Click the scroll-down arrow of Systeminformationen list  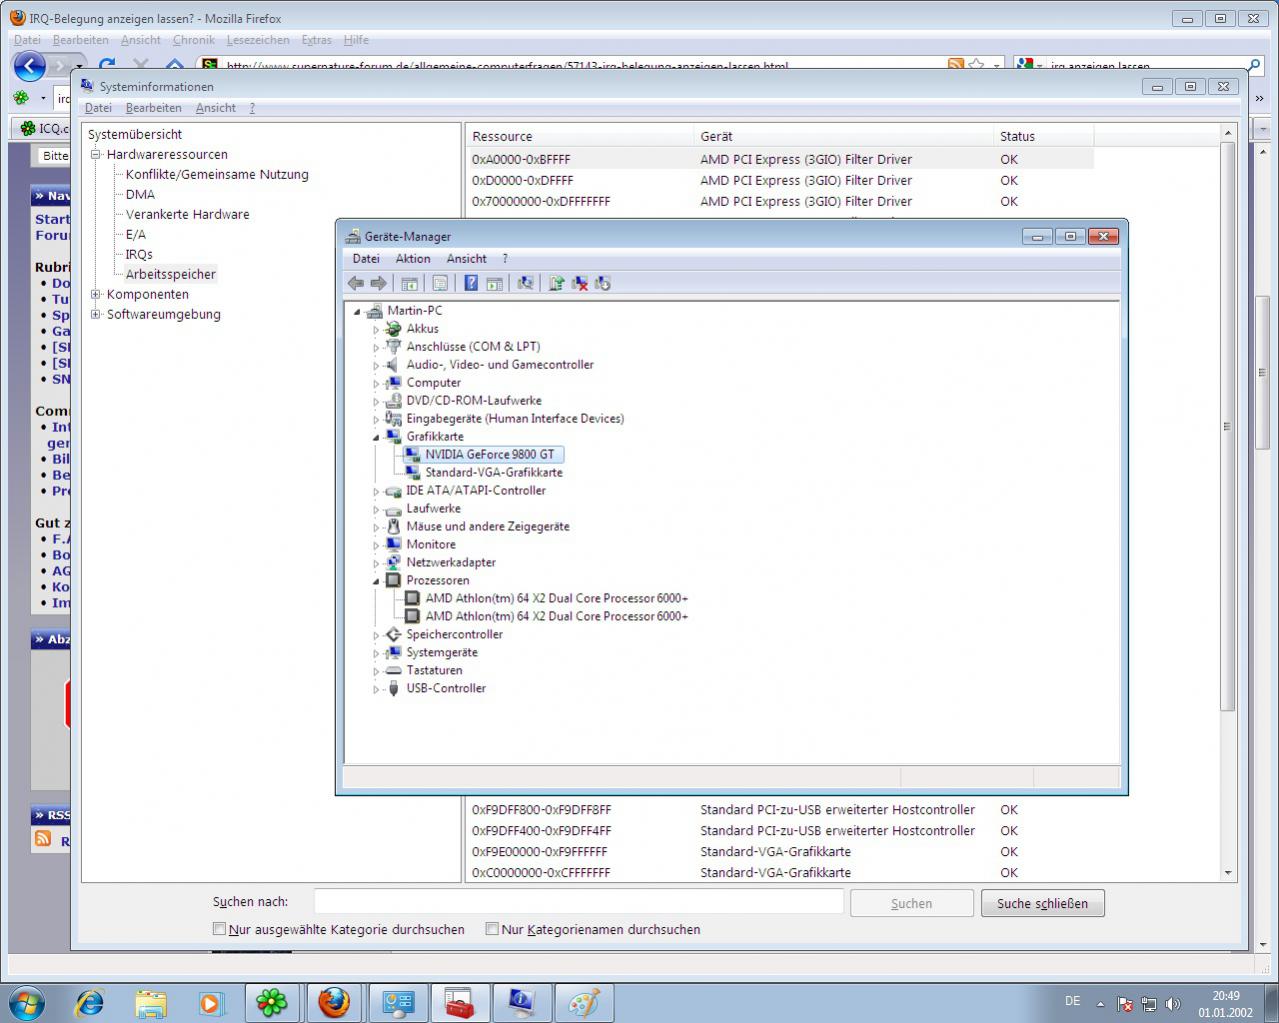point(1228,873)
